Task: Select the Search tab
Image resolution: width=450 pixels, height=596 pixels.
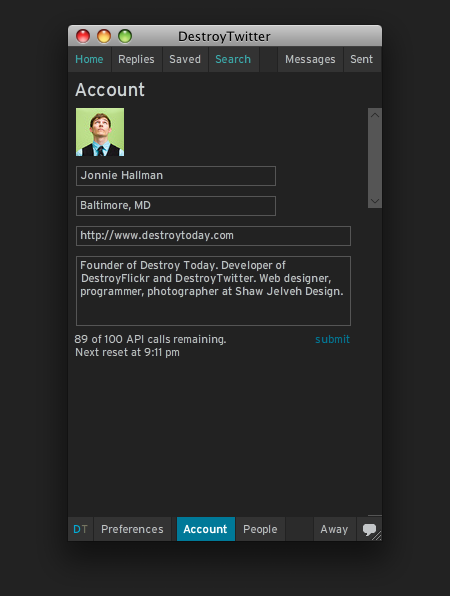Action: (233, 59)
